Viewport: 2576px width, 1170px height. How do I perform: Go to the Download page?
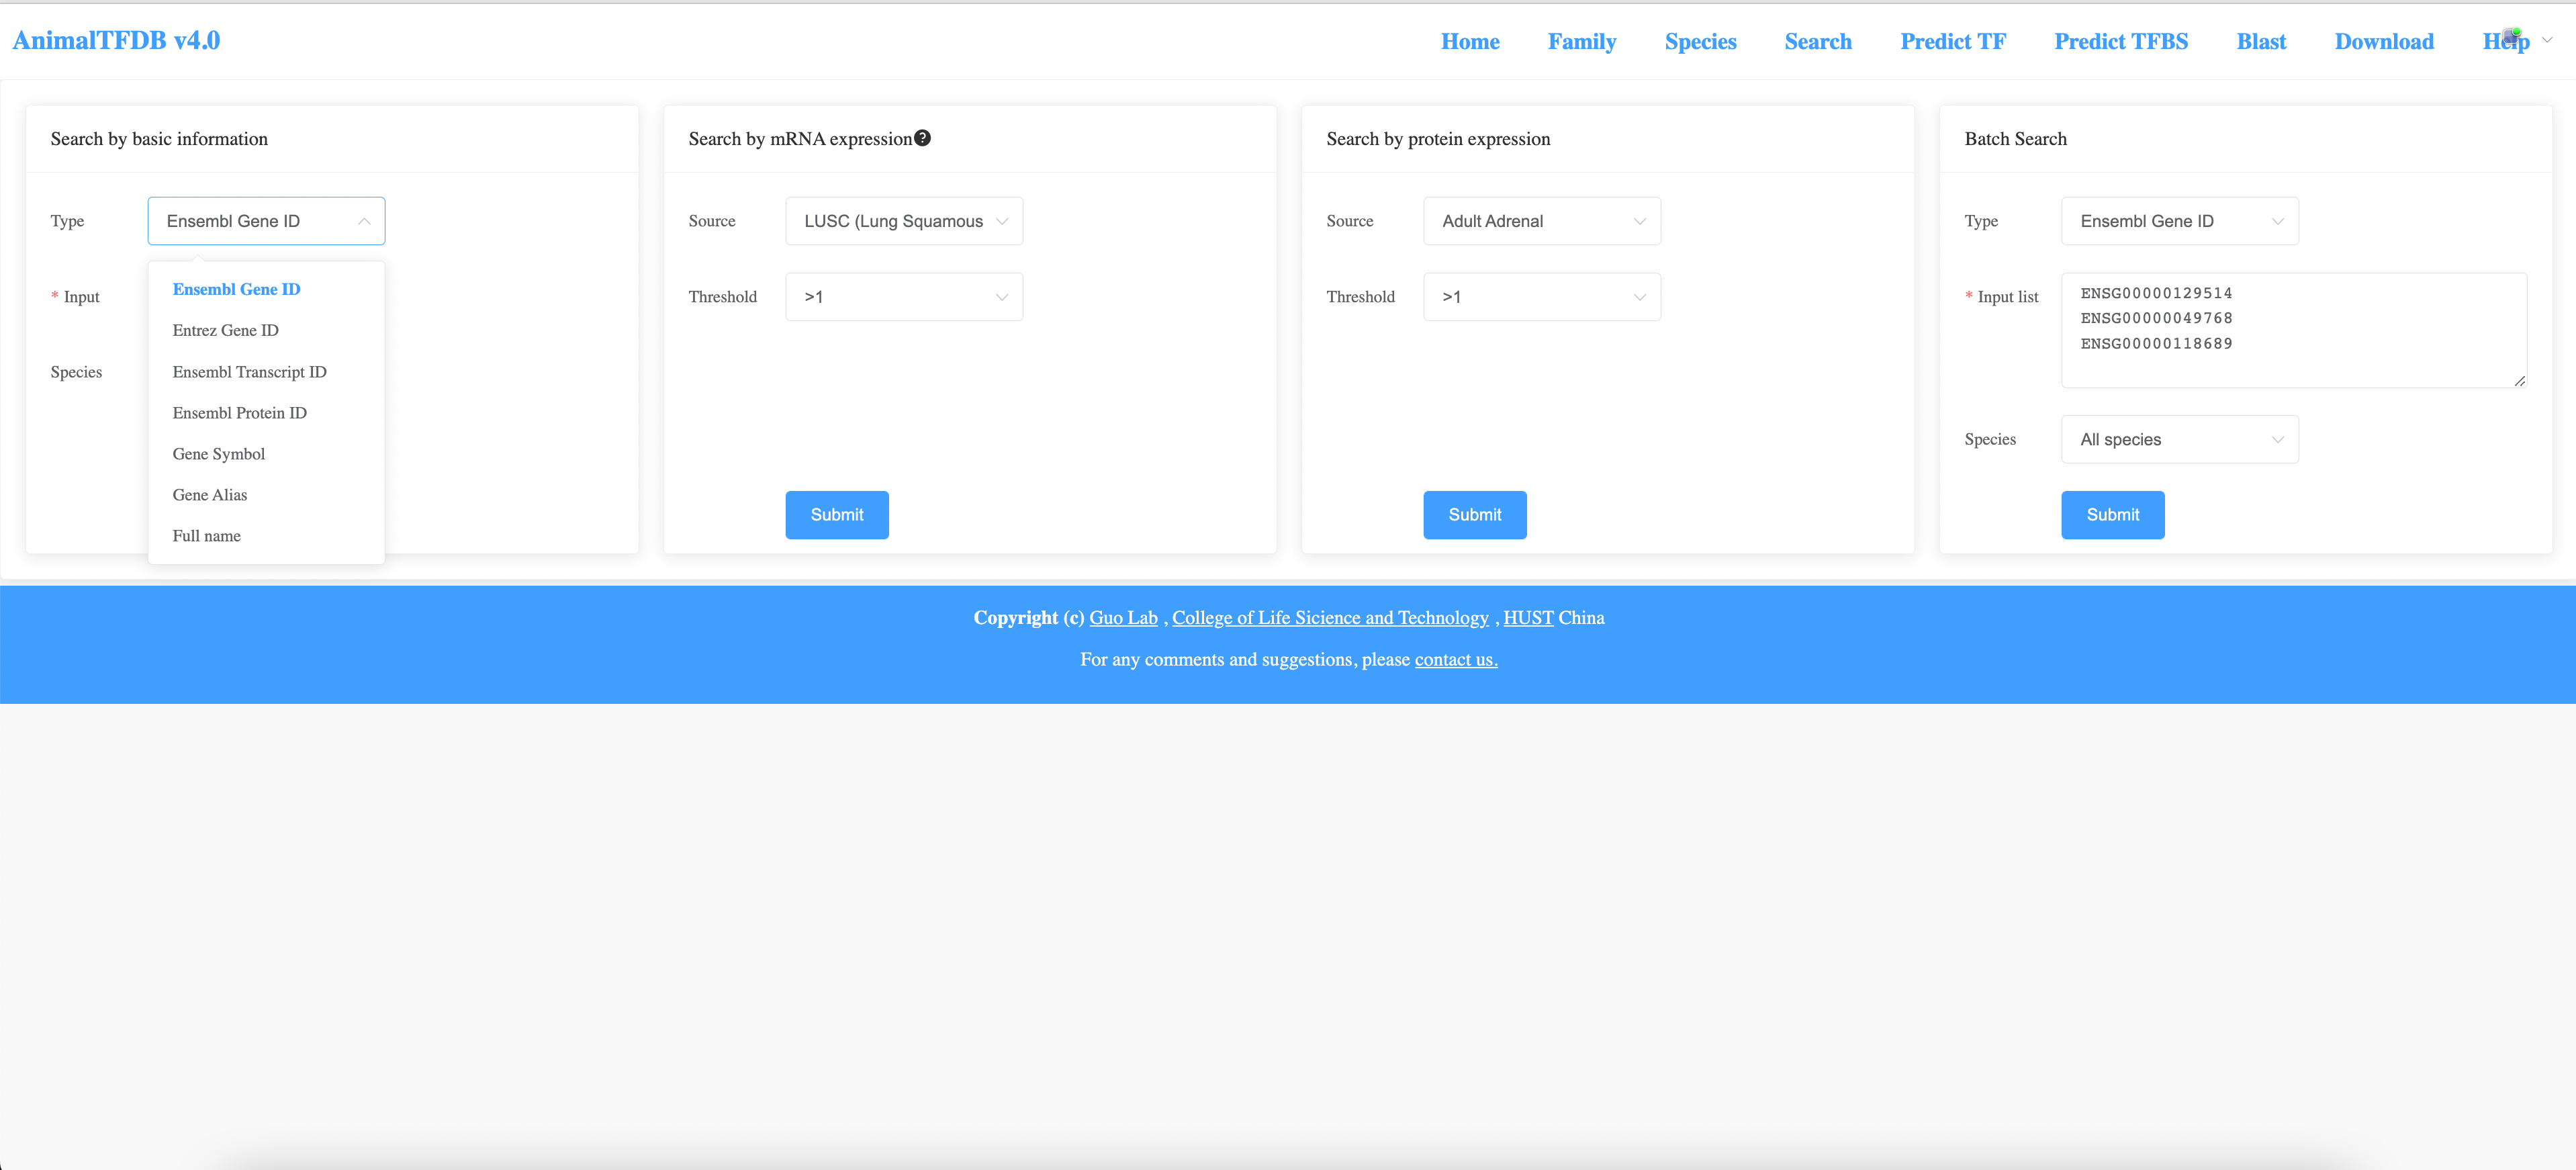[x=2383, y=42]
